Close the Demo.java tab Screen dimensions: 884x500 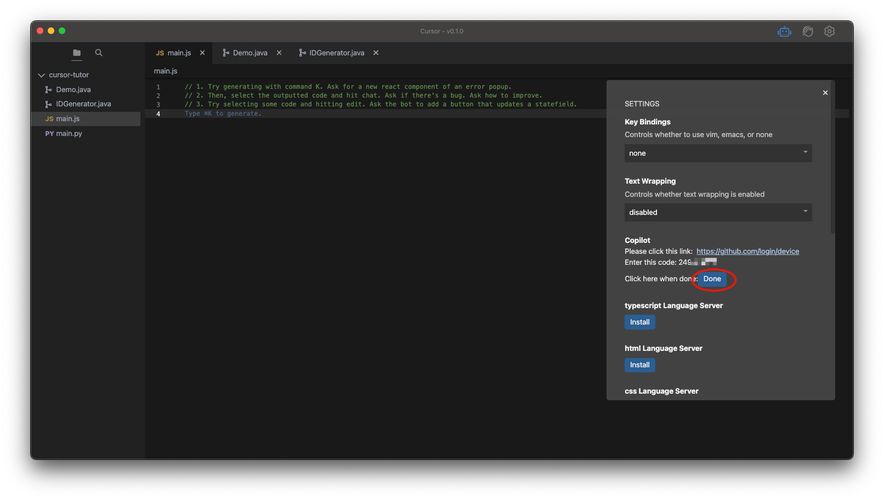pos(279,53)
